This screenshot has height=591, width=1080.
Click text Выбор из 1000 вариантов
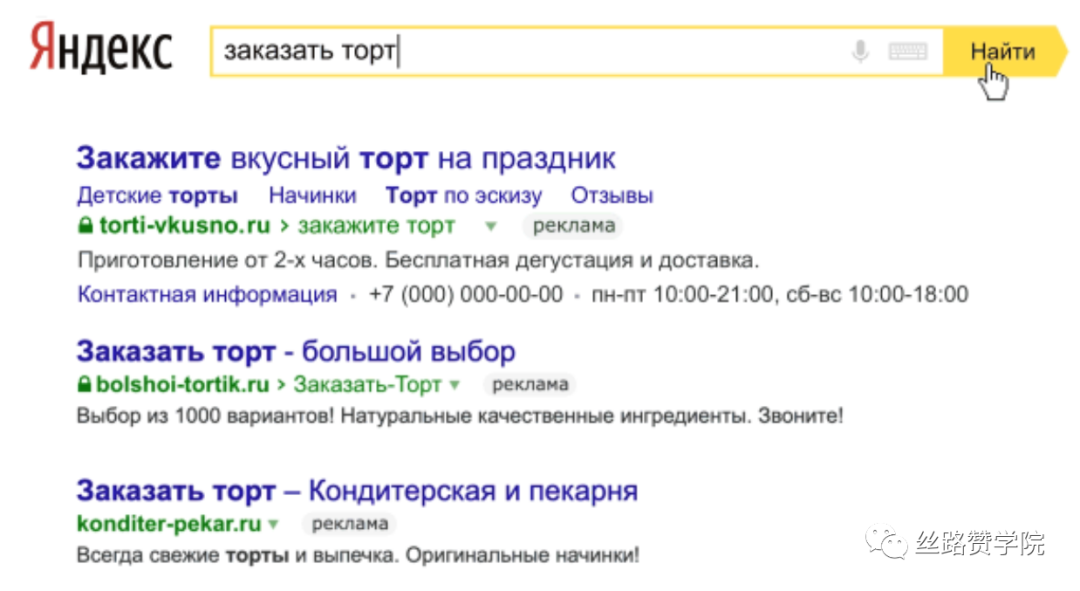pos(205,416)
